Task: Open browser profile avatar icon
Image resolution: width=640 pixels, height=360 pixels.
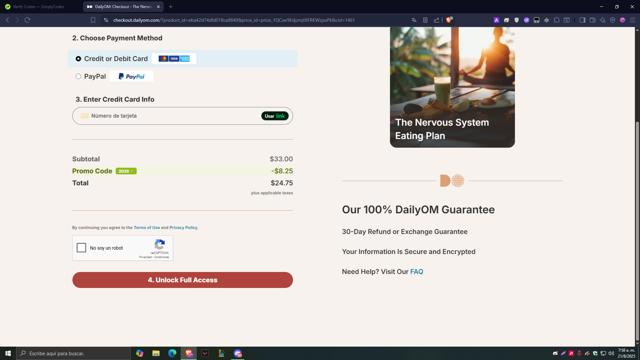Action: [622, 20]
